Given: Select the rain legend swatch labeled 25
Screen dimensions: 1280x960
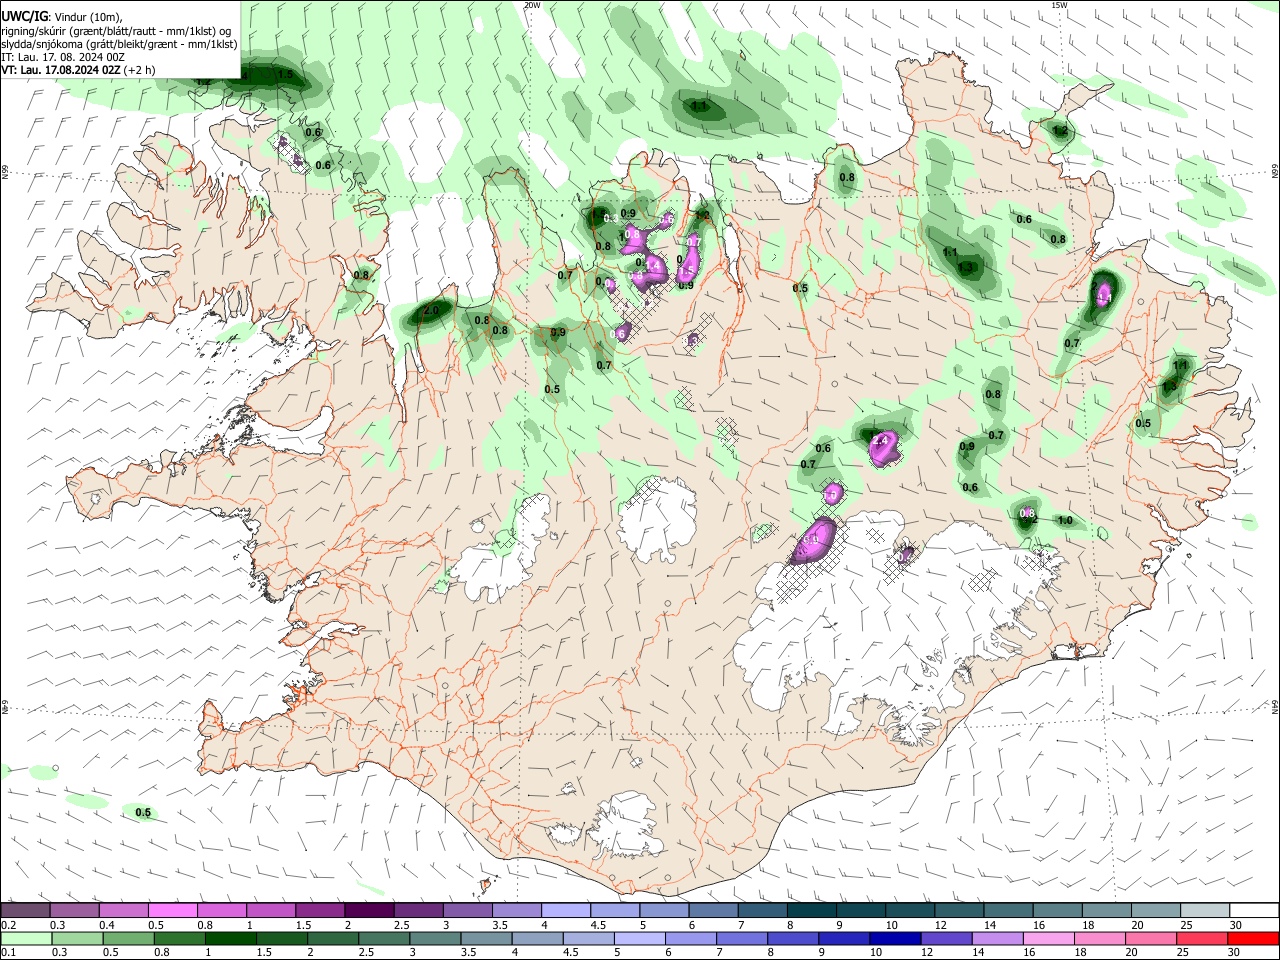Looking at the screenshot, I should pos(1202,939).
